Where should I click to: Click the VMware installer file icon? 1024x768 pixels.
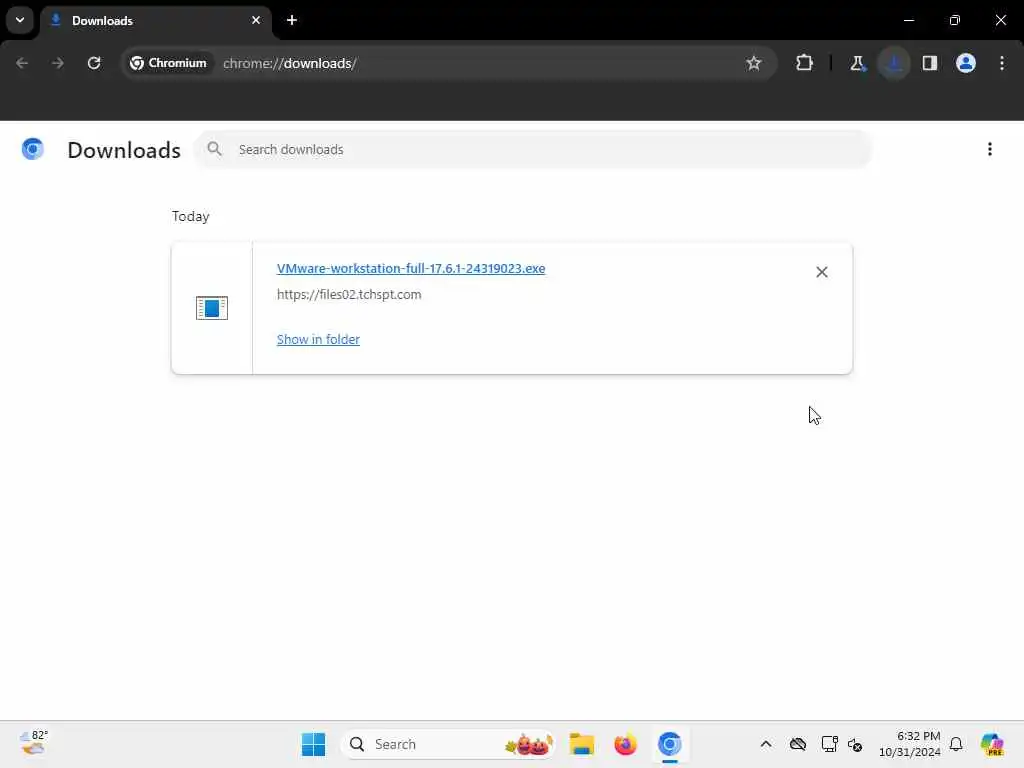click(212, 308)
